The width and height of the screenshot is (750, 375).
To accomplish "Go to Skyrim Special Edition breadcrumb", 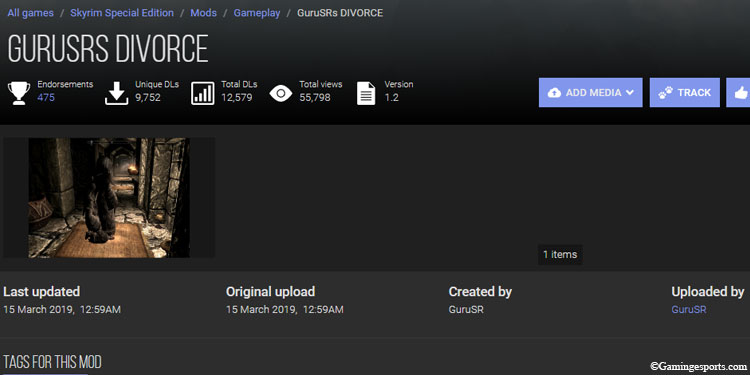I will [122, 13].
